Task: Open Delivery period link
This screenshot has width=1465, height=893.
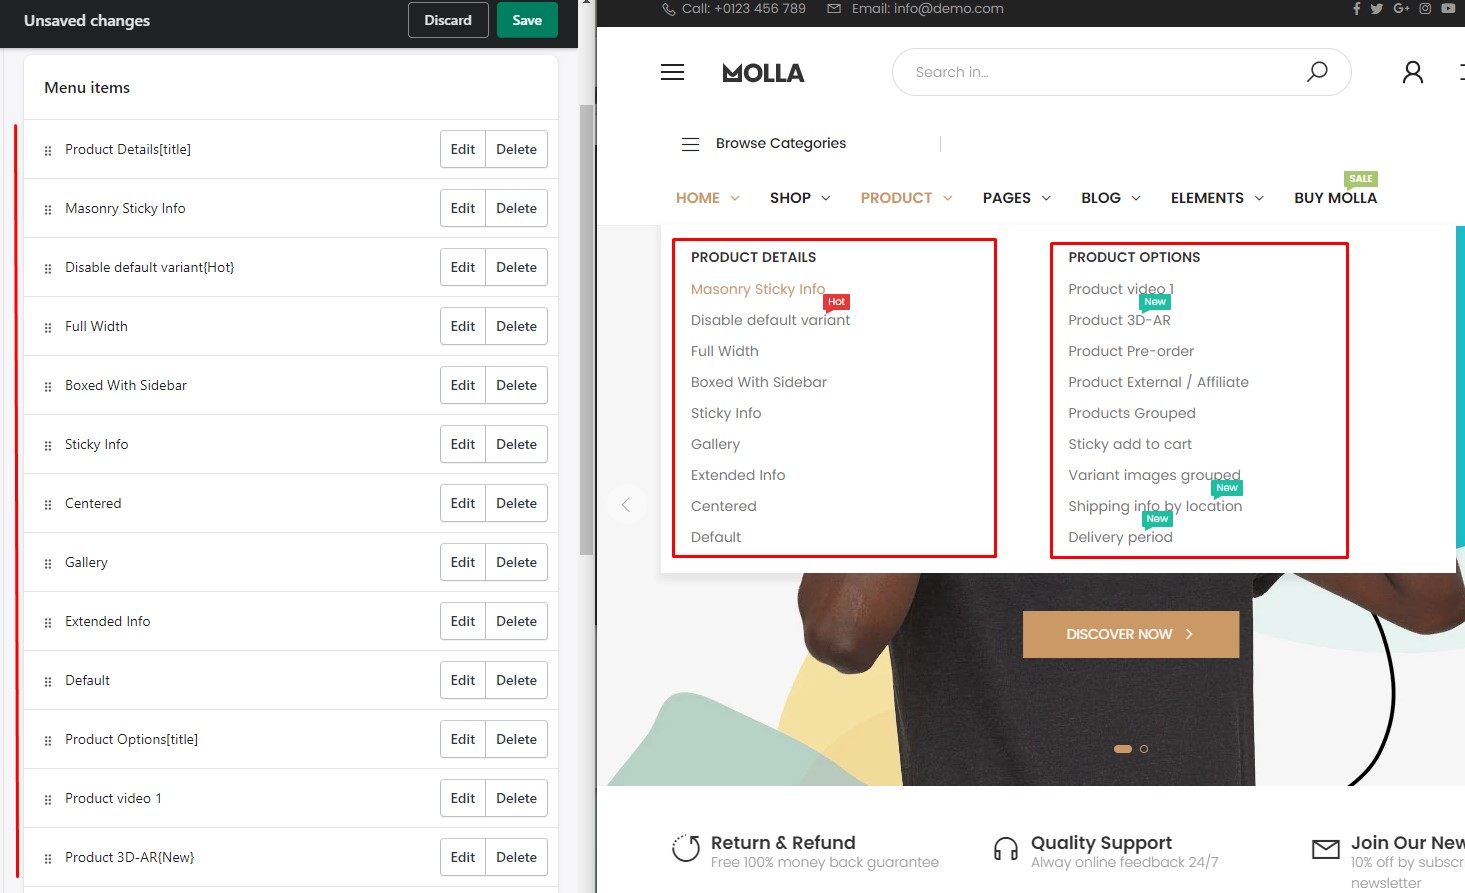Action: pyautogui.click(x=1120, y=537)
